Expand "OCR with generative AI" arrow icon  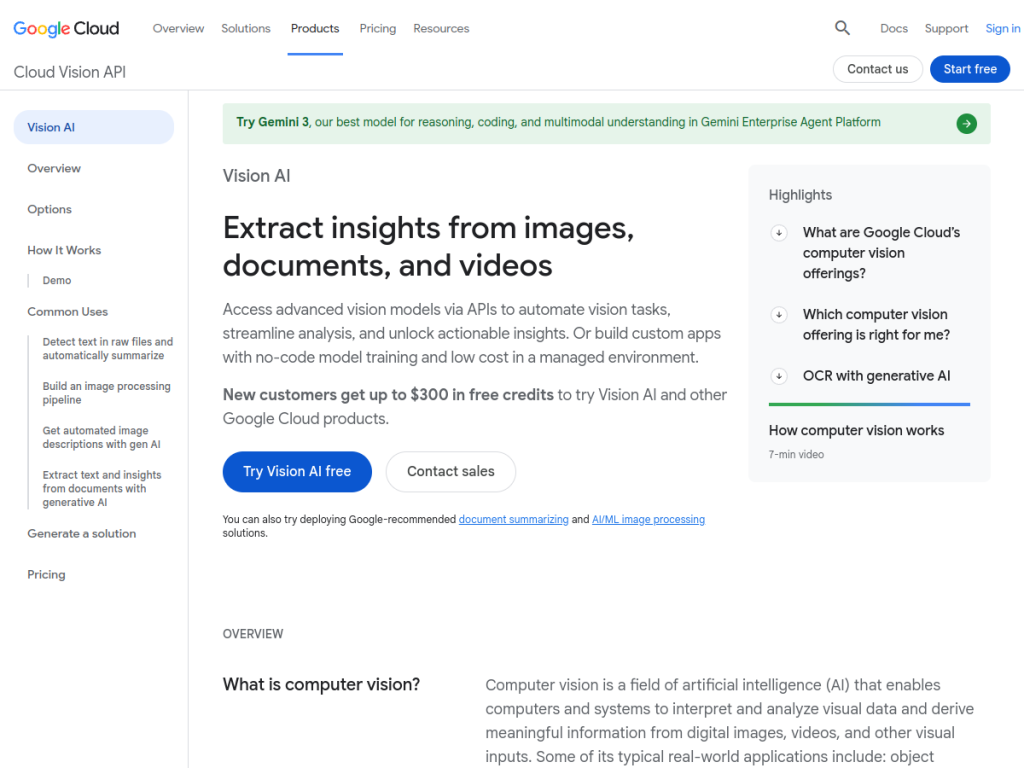tap(778, 376)
